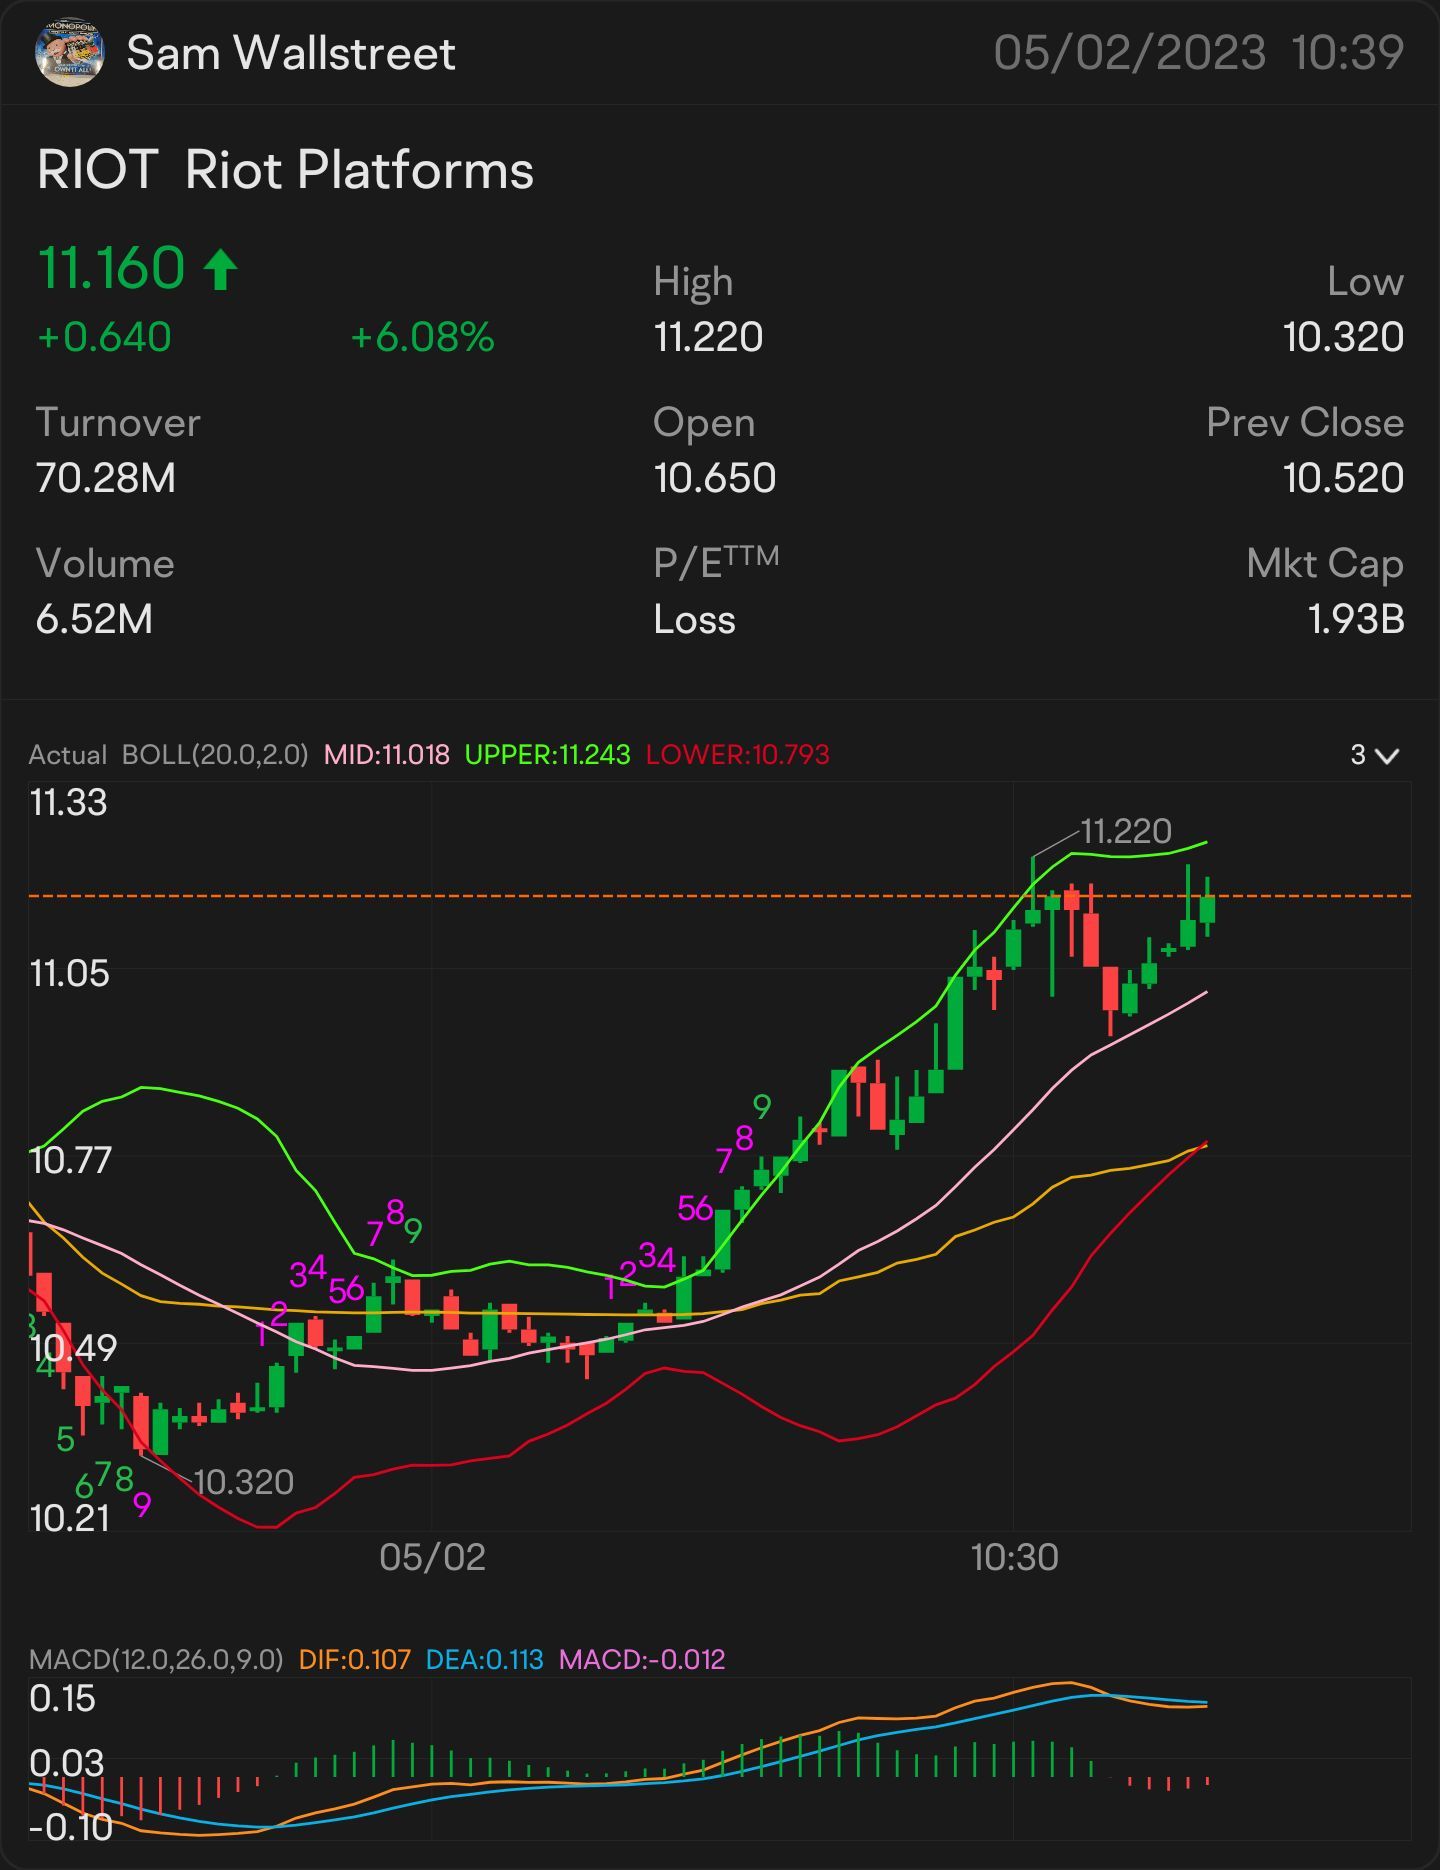Select the 05/02/2023 10:39 timestamp
Image resolution: width=1440 pixels, height=1870 pixels.
(x=1199, y=52)
